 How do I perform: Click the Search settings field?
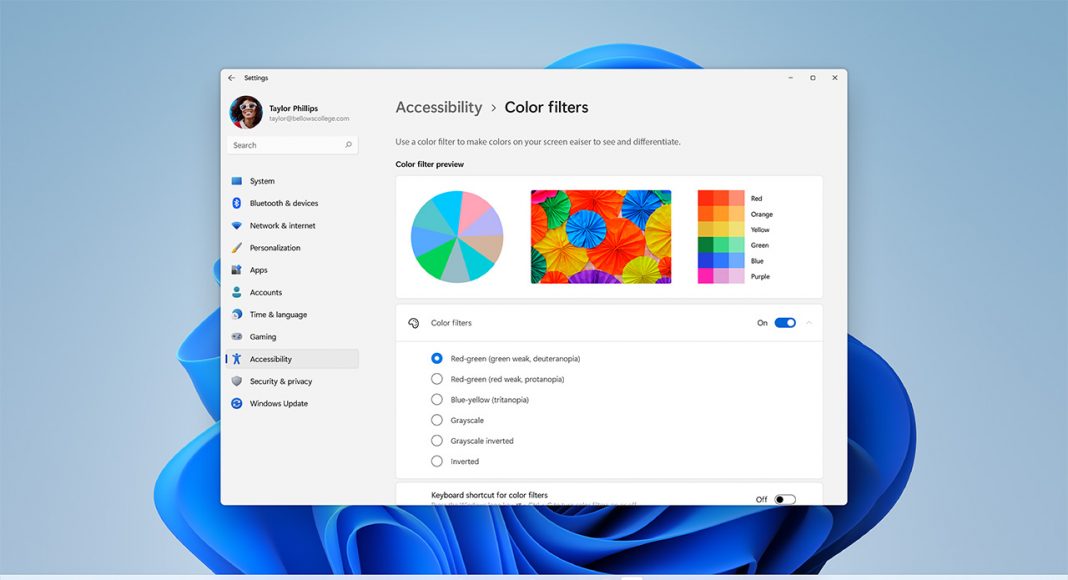(x=292, y=145)
